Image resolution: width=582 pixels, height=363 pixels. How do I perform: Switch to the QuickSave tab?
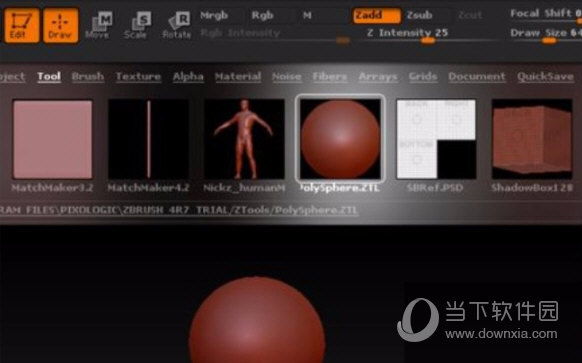(546, 76)
